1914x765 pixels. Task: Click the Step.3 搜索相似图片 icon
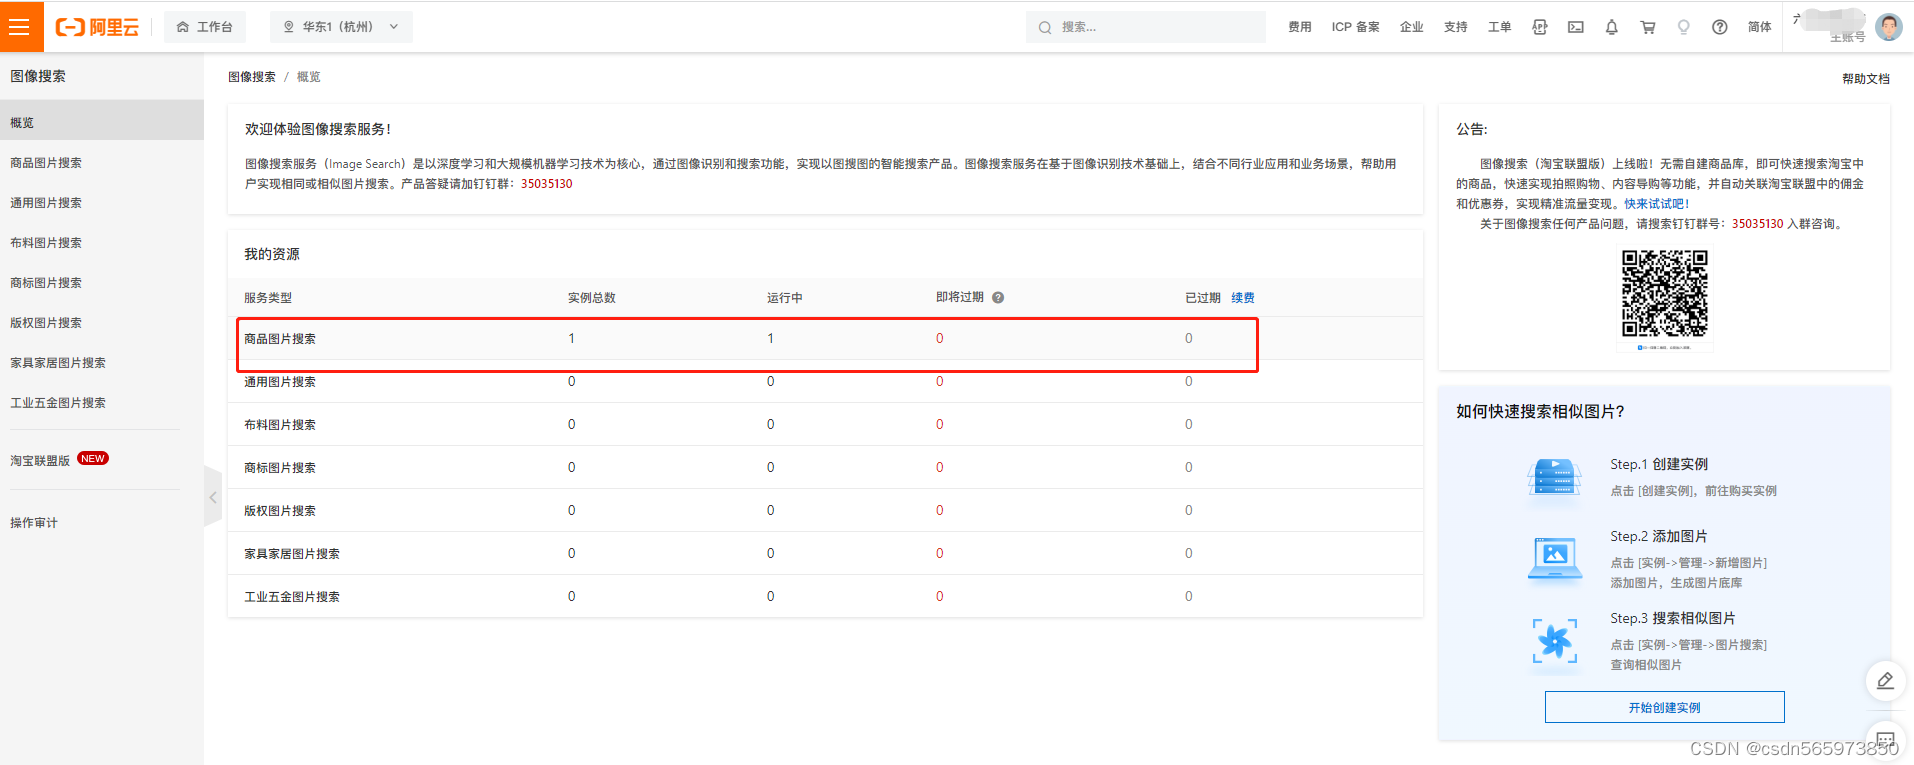[1555, 641]
